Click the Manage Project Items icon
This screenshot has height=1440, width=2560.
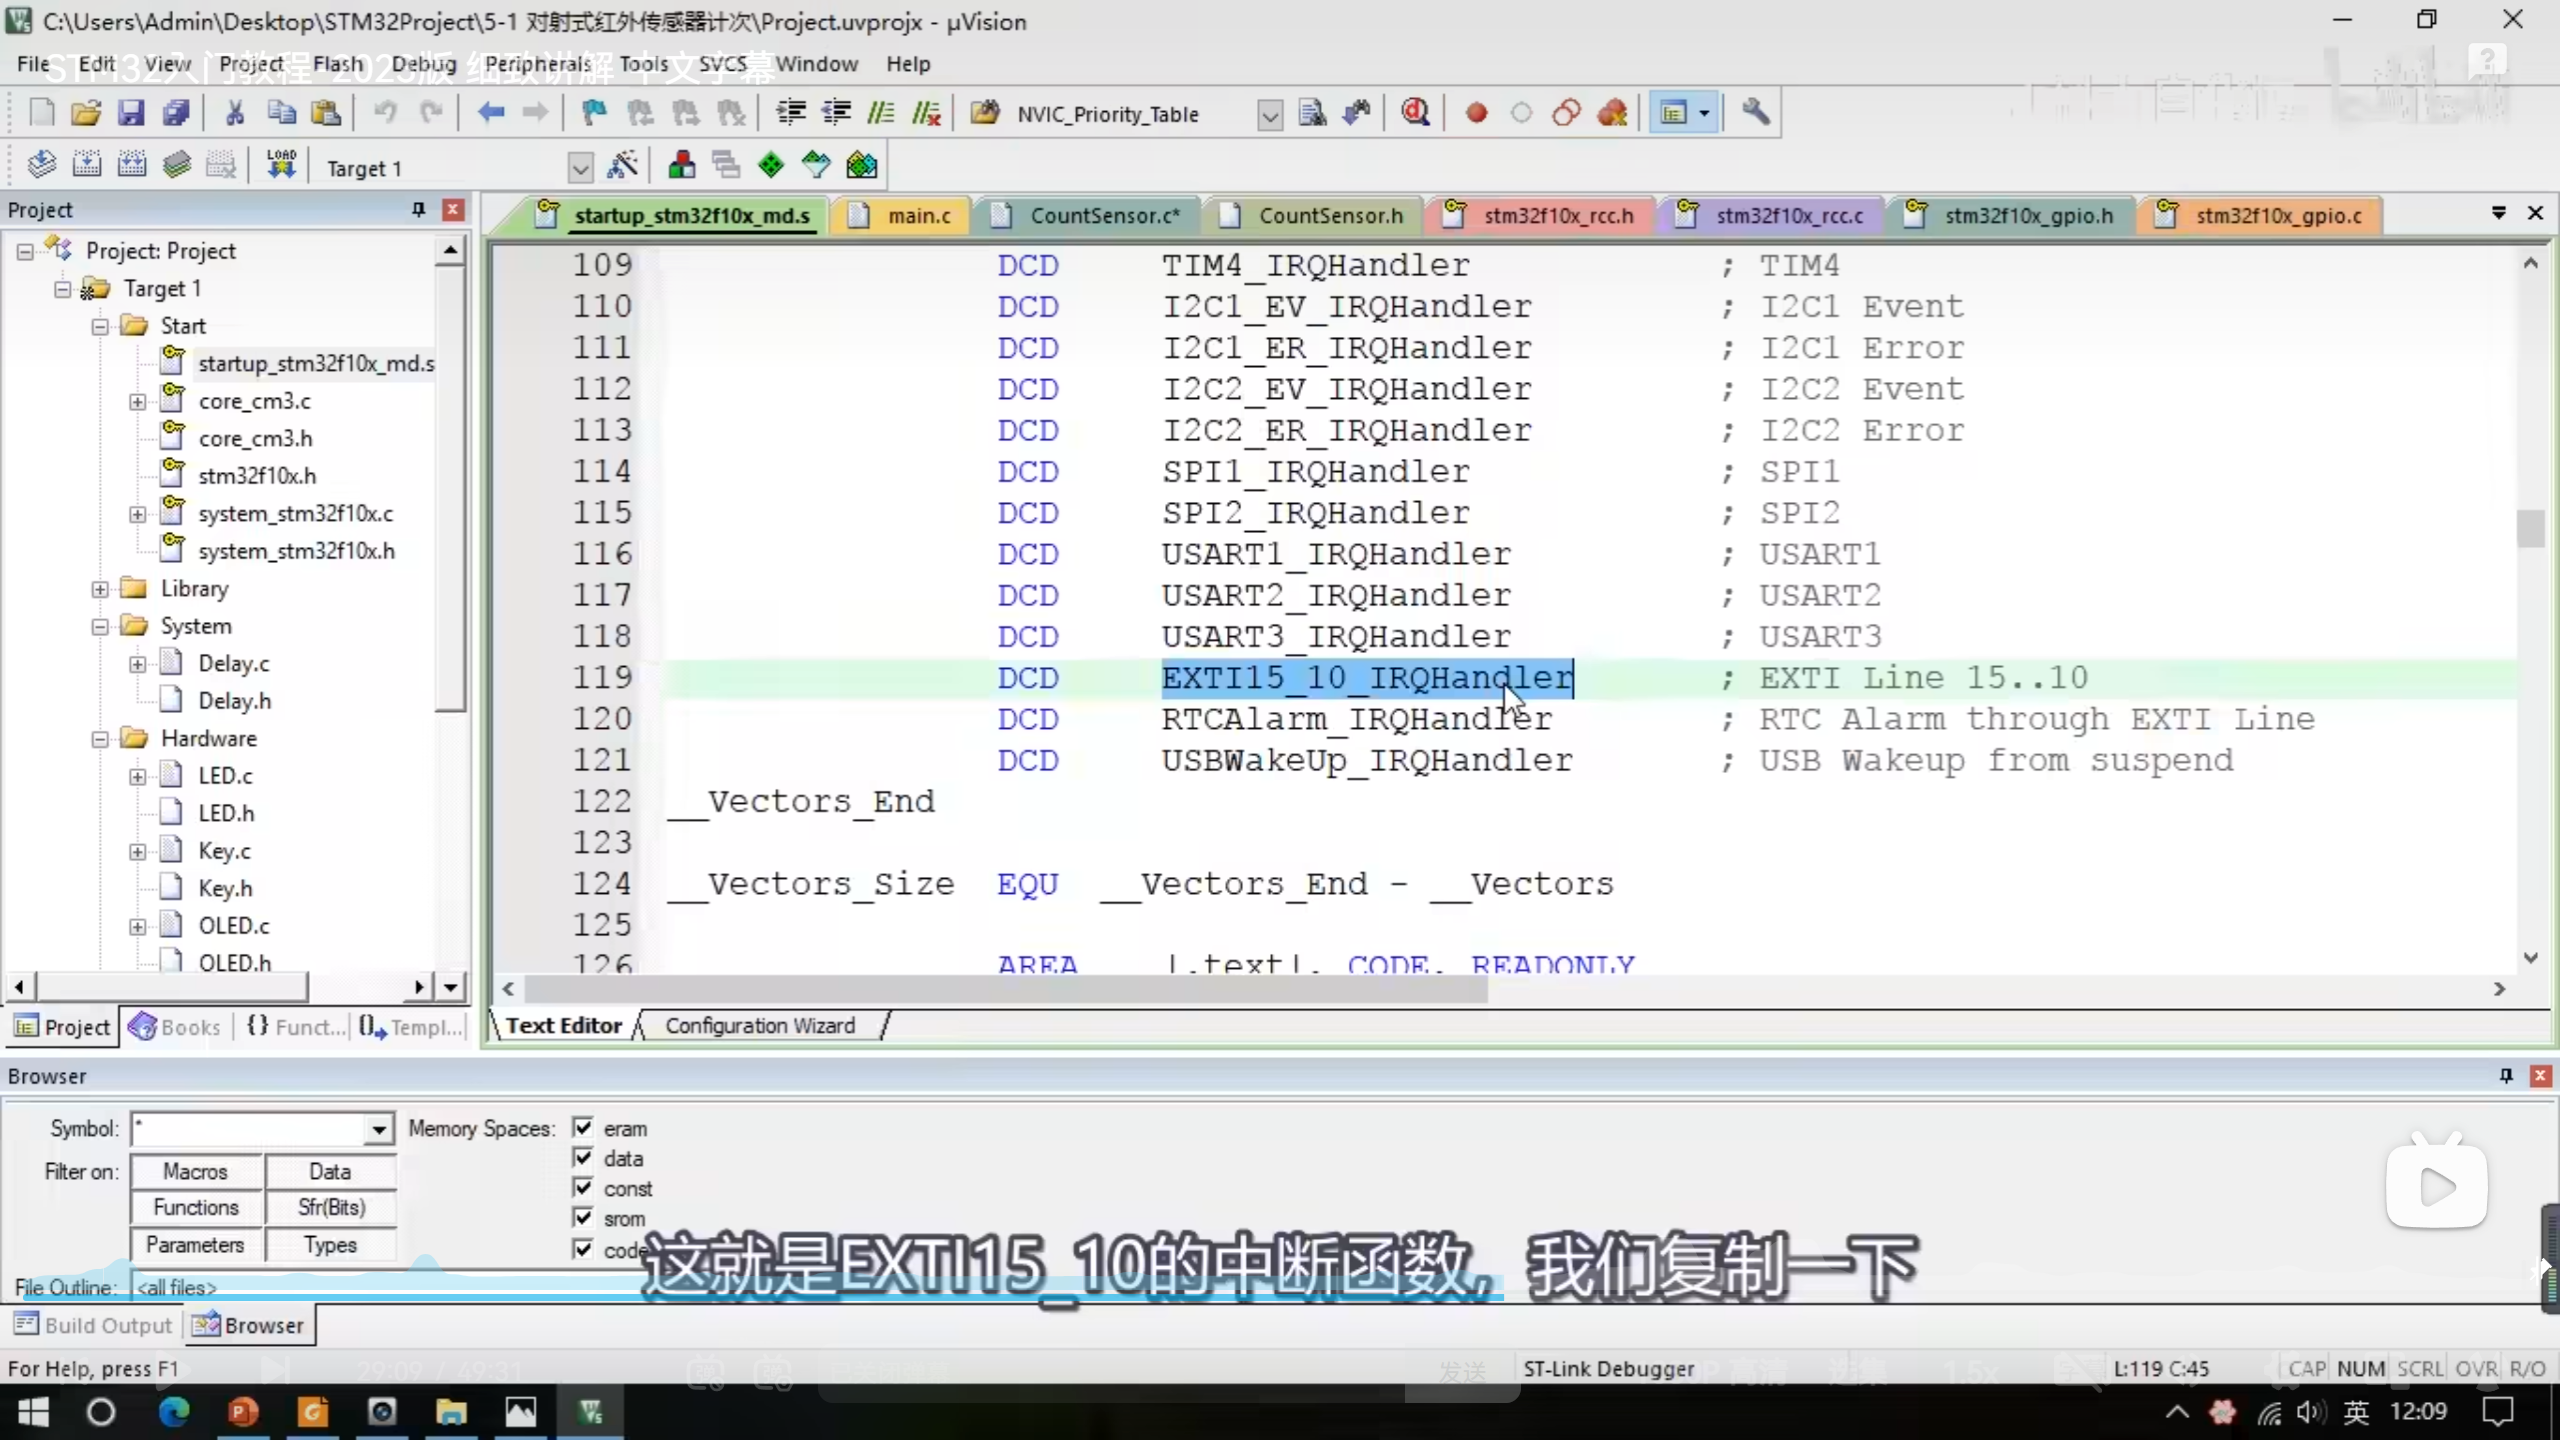[681, 166]
